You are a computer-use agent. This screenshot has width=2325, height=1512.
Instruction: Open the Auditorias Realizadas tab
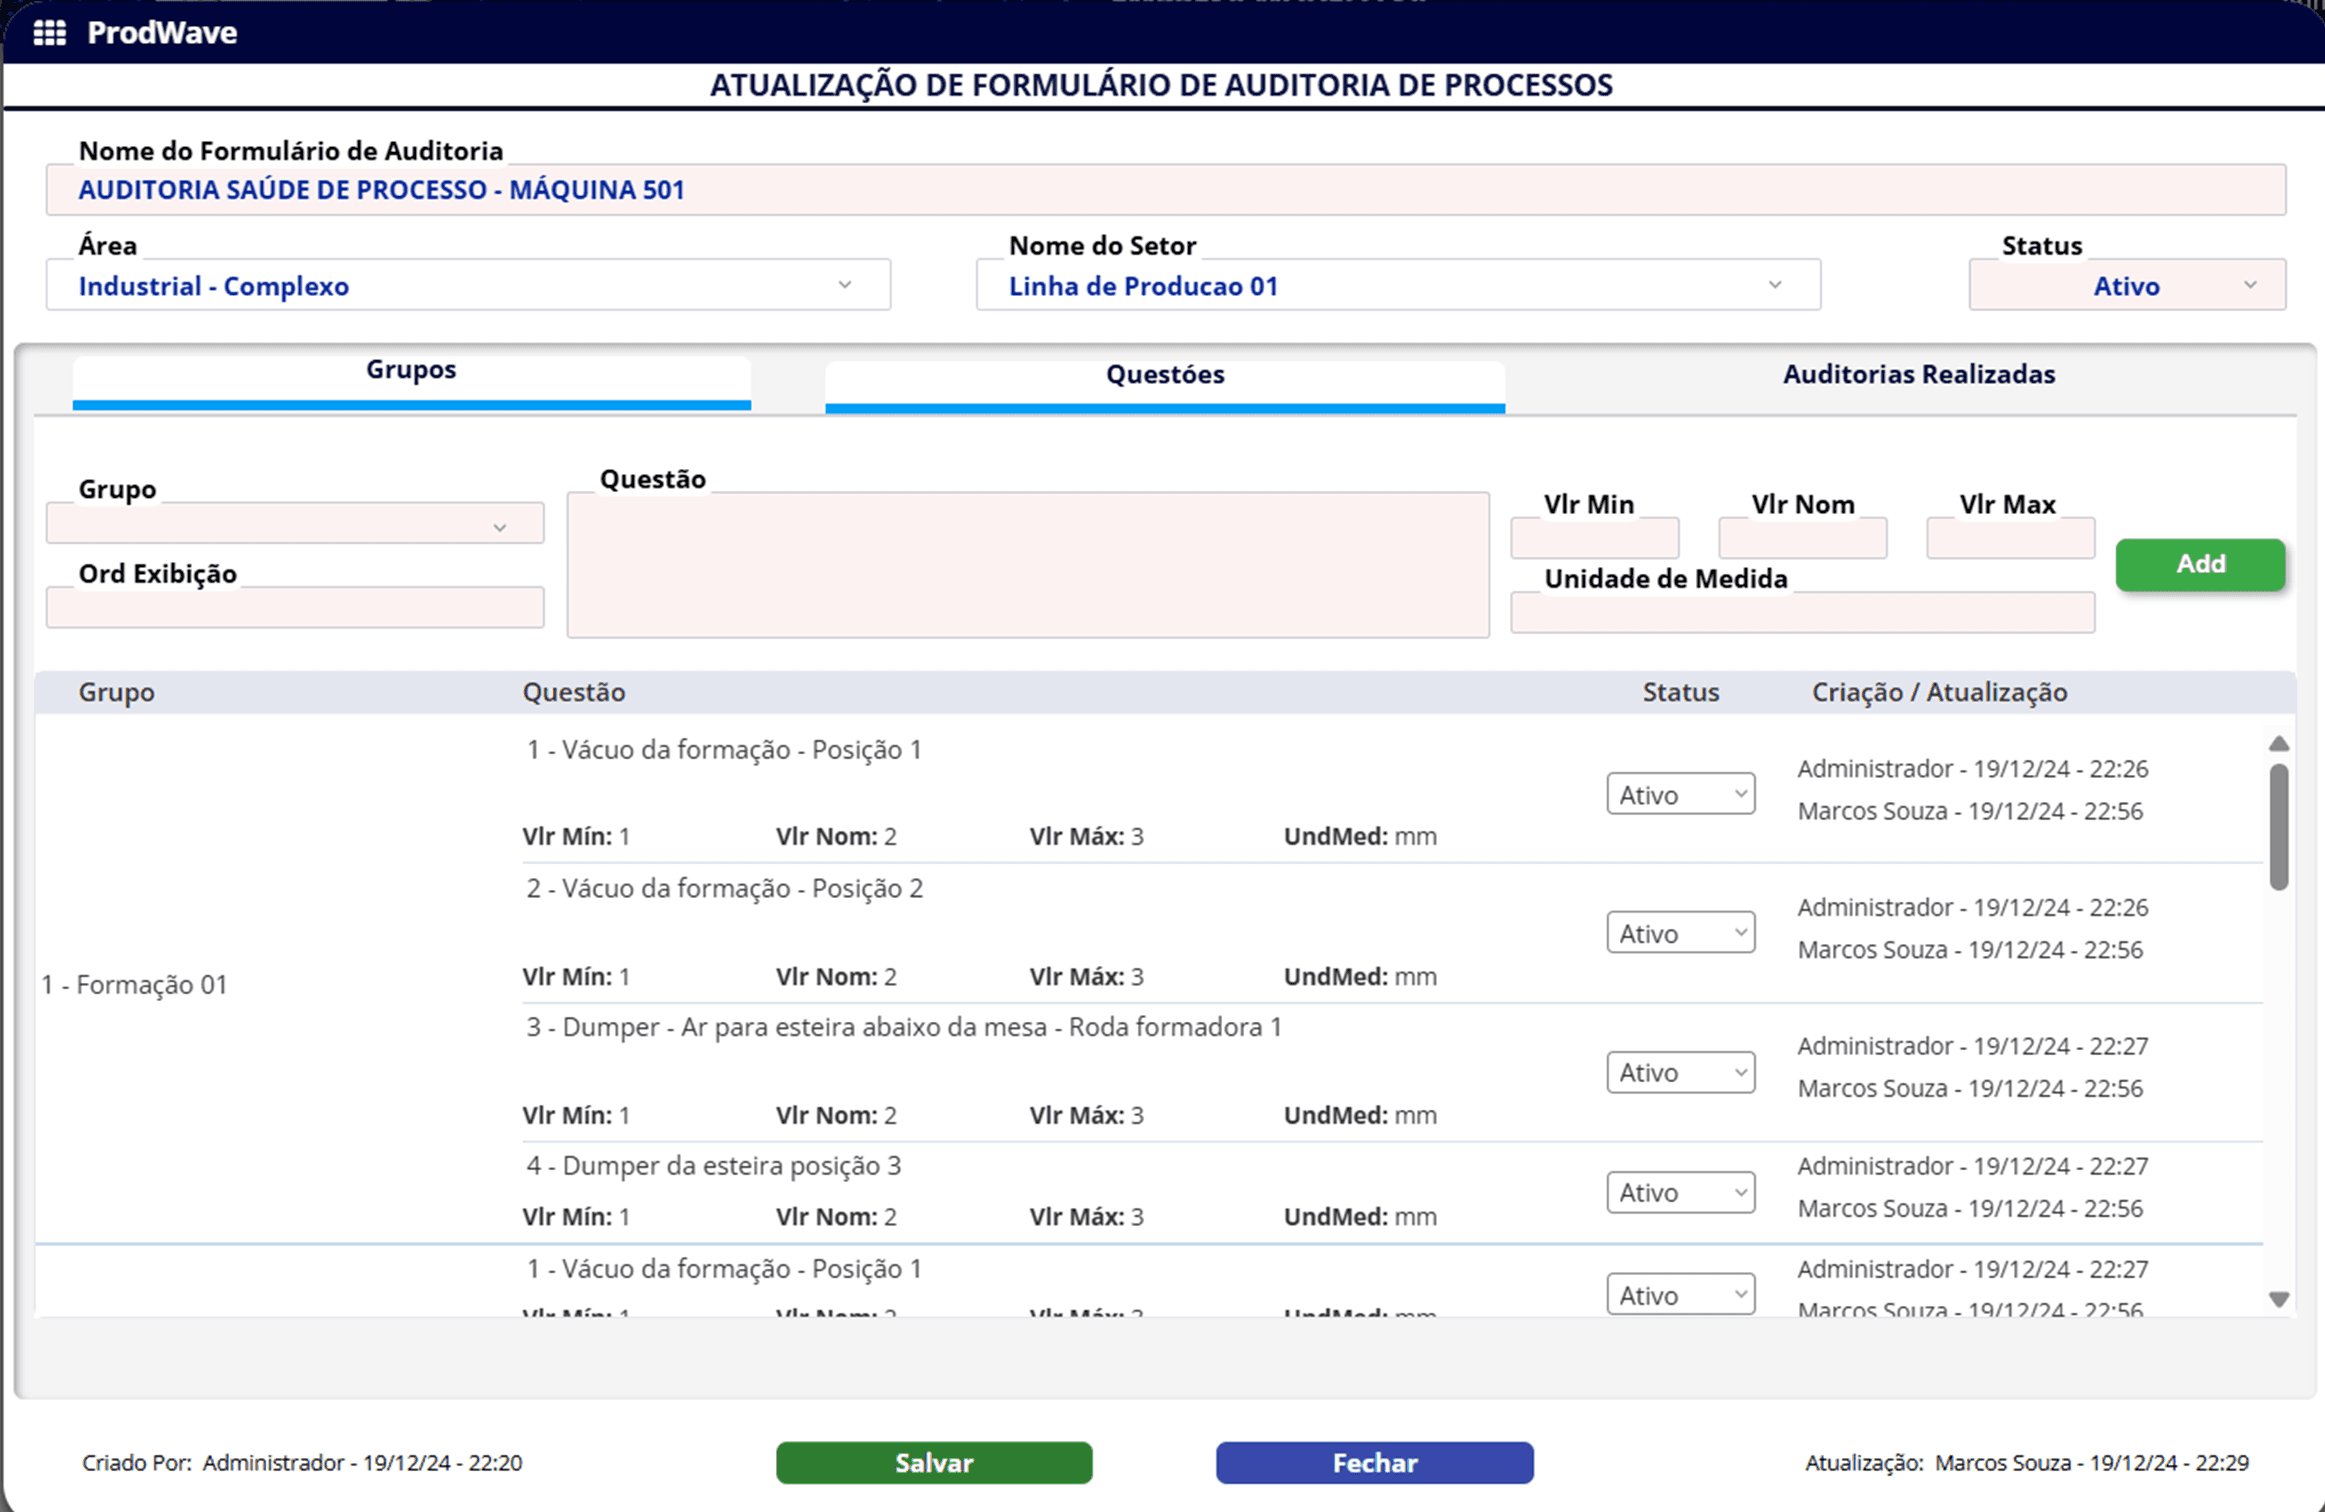pyautogui.click(x=1917, y=375)
